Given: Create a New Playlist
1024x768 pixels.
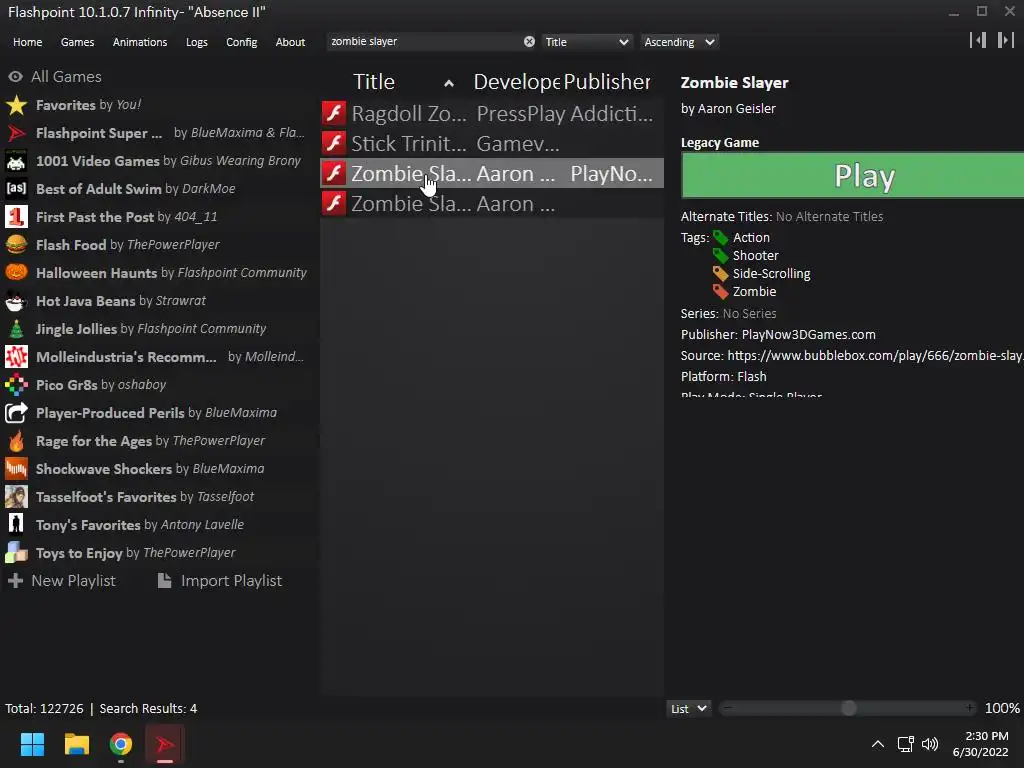Looking at the screenshot, I should [61, 581].
